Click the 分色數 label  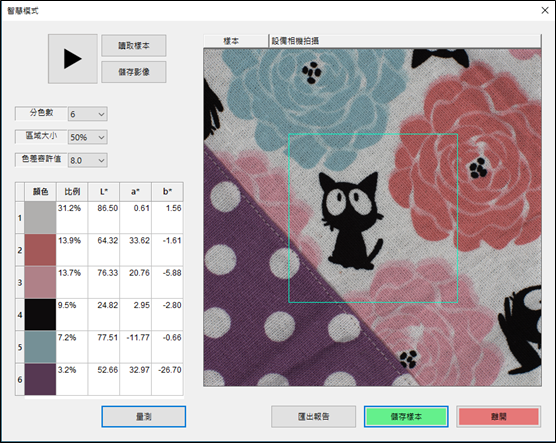tap(41, 113)
